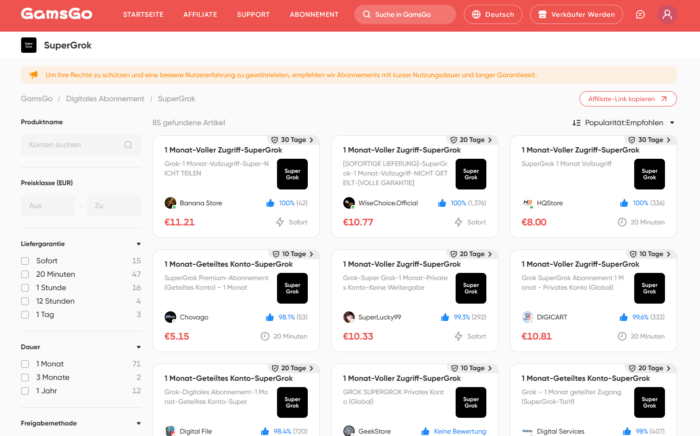Check the 1 Jahr duration filter
The image size is (700, 436).
[25, 391]
